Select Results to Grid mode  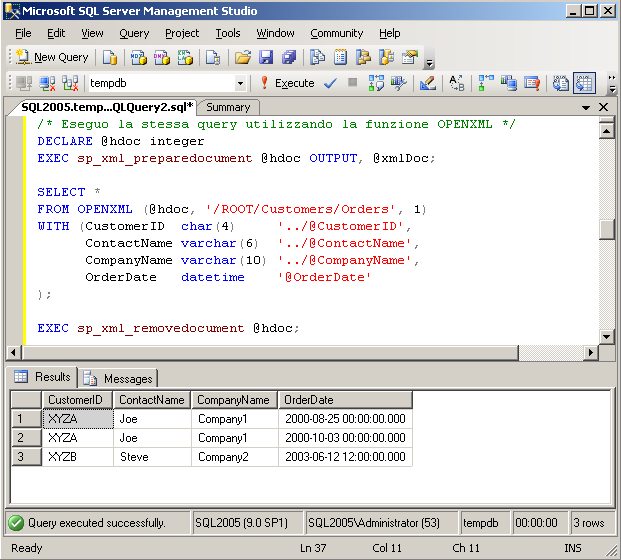click(x=584, y=83)
